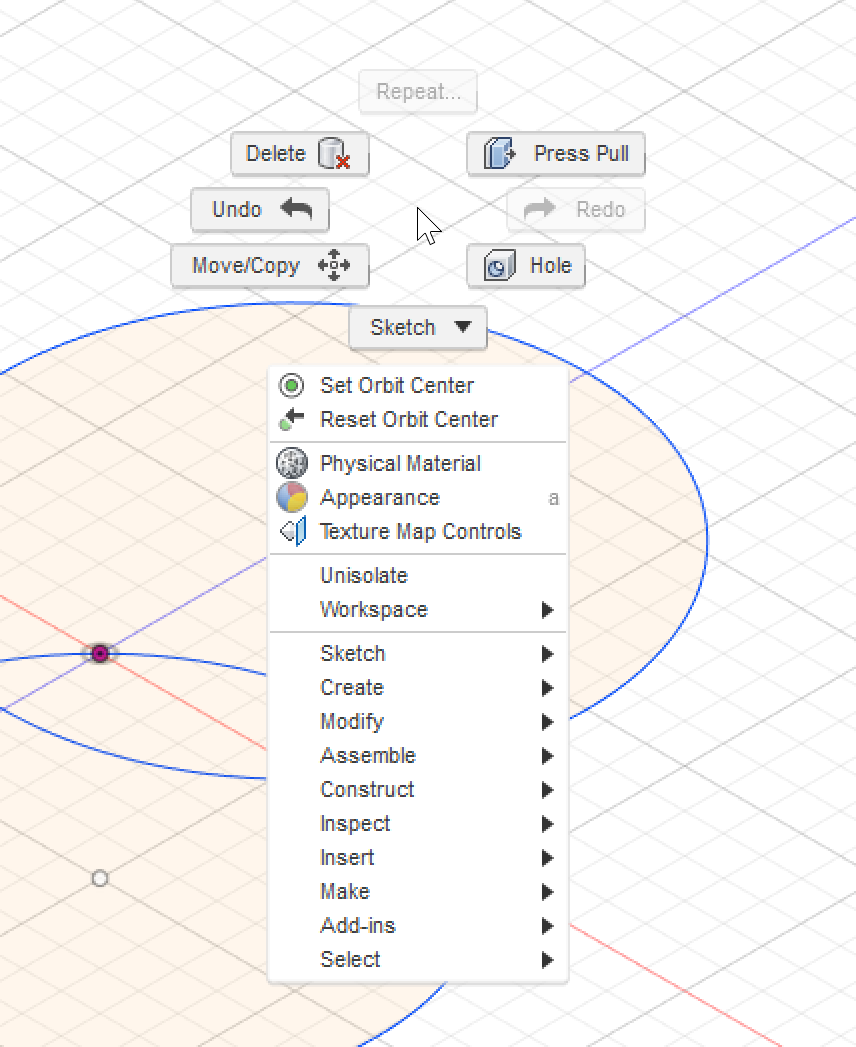Click the white hollow sketch point

(x=100, y=879)
